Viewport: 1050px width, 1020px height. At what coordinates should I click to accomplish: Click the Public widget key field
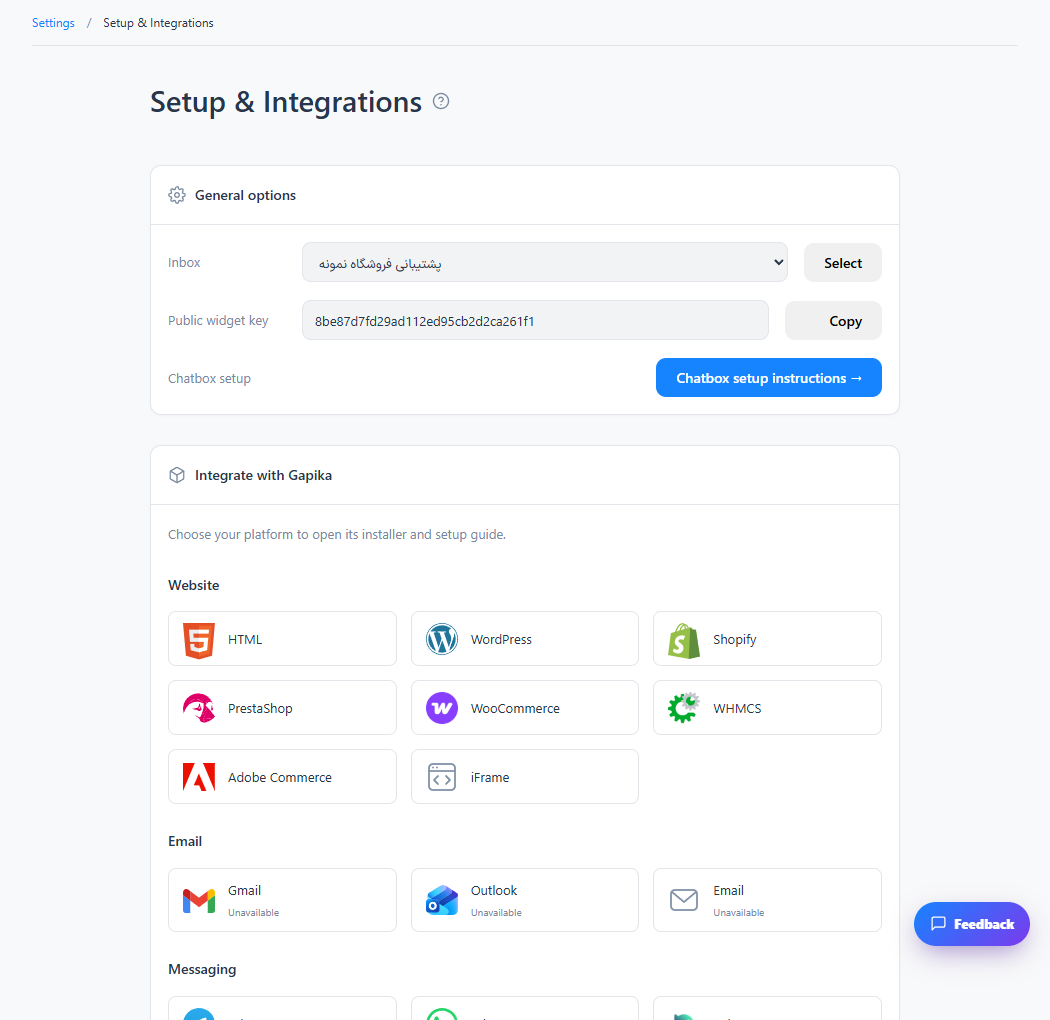click(x=535, y=321)
